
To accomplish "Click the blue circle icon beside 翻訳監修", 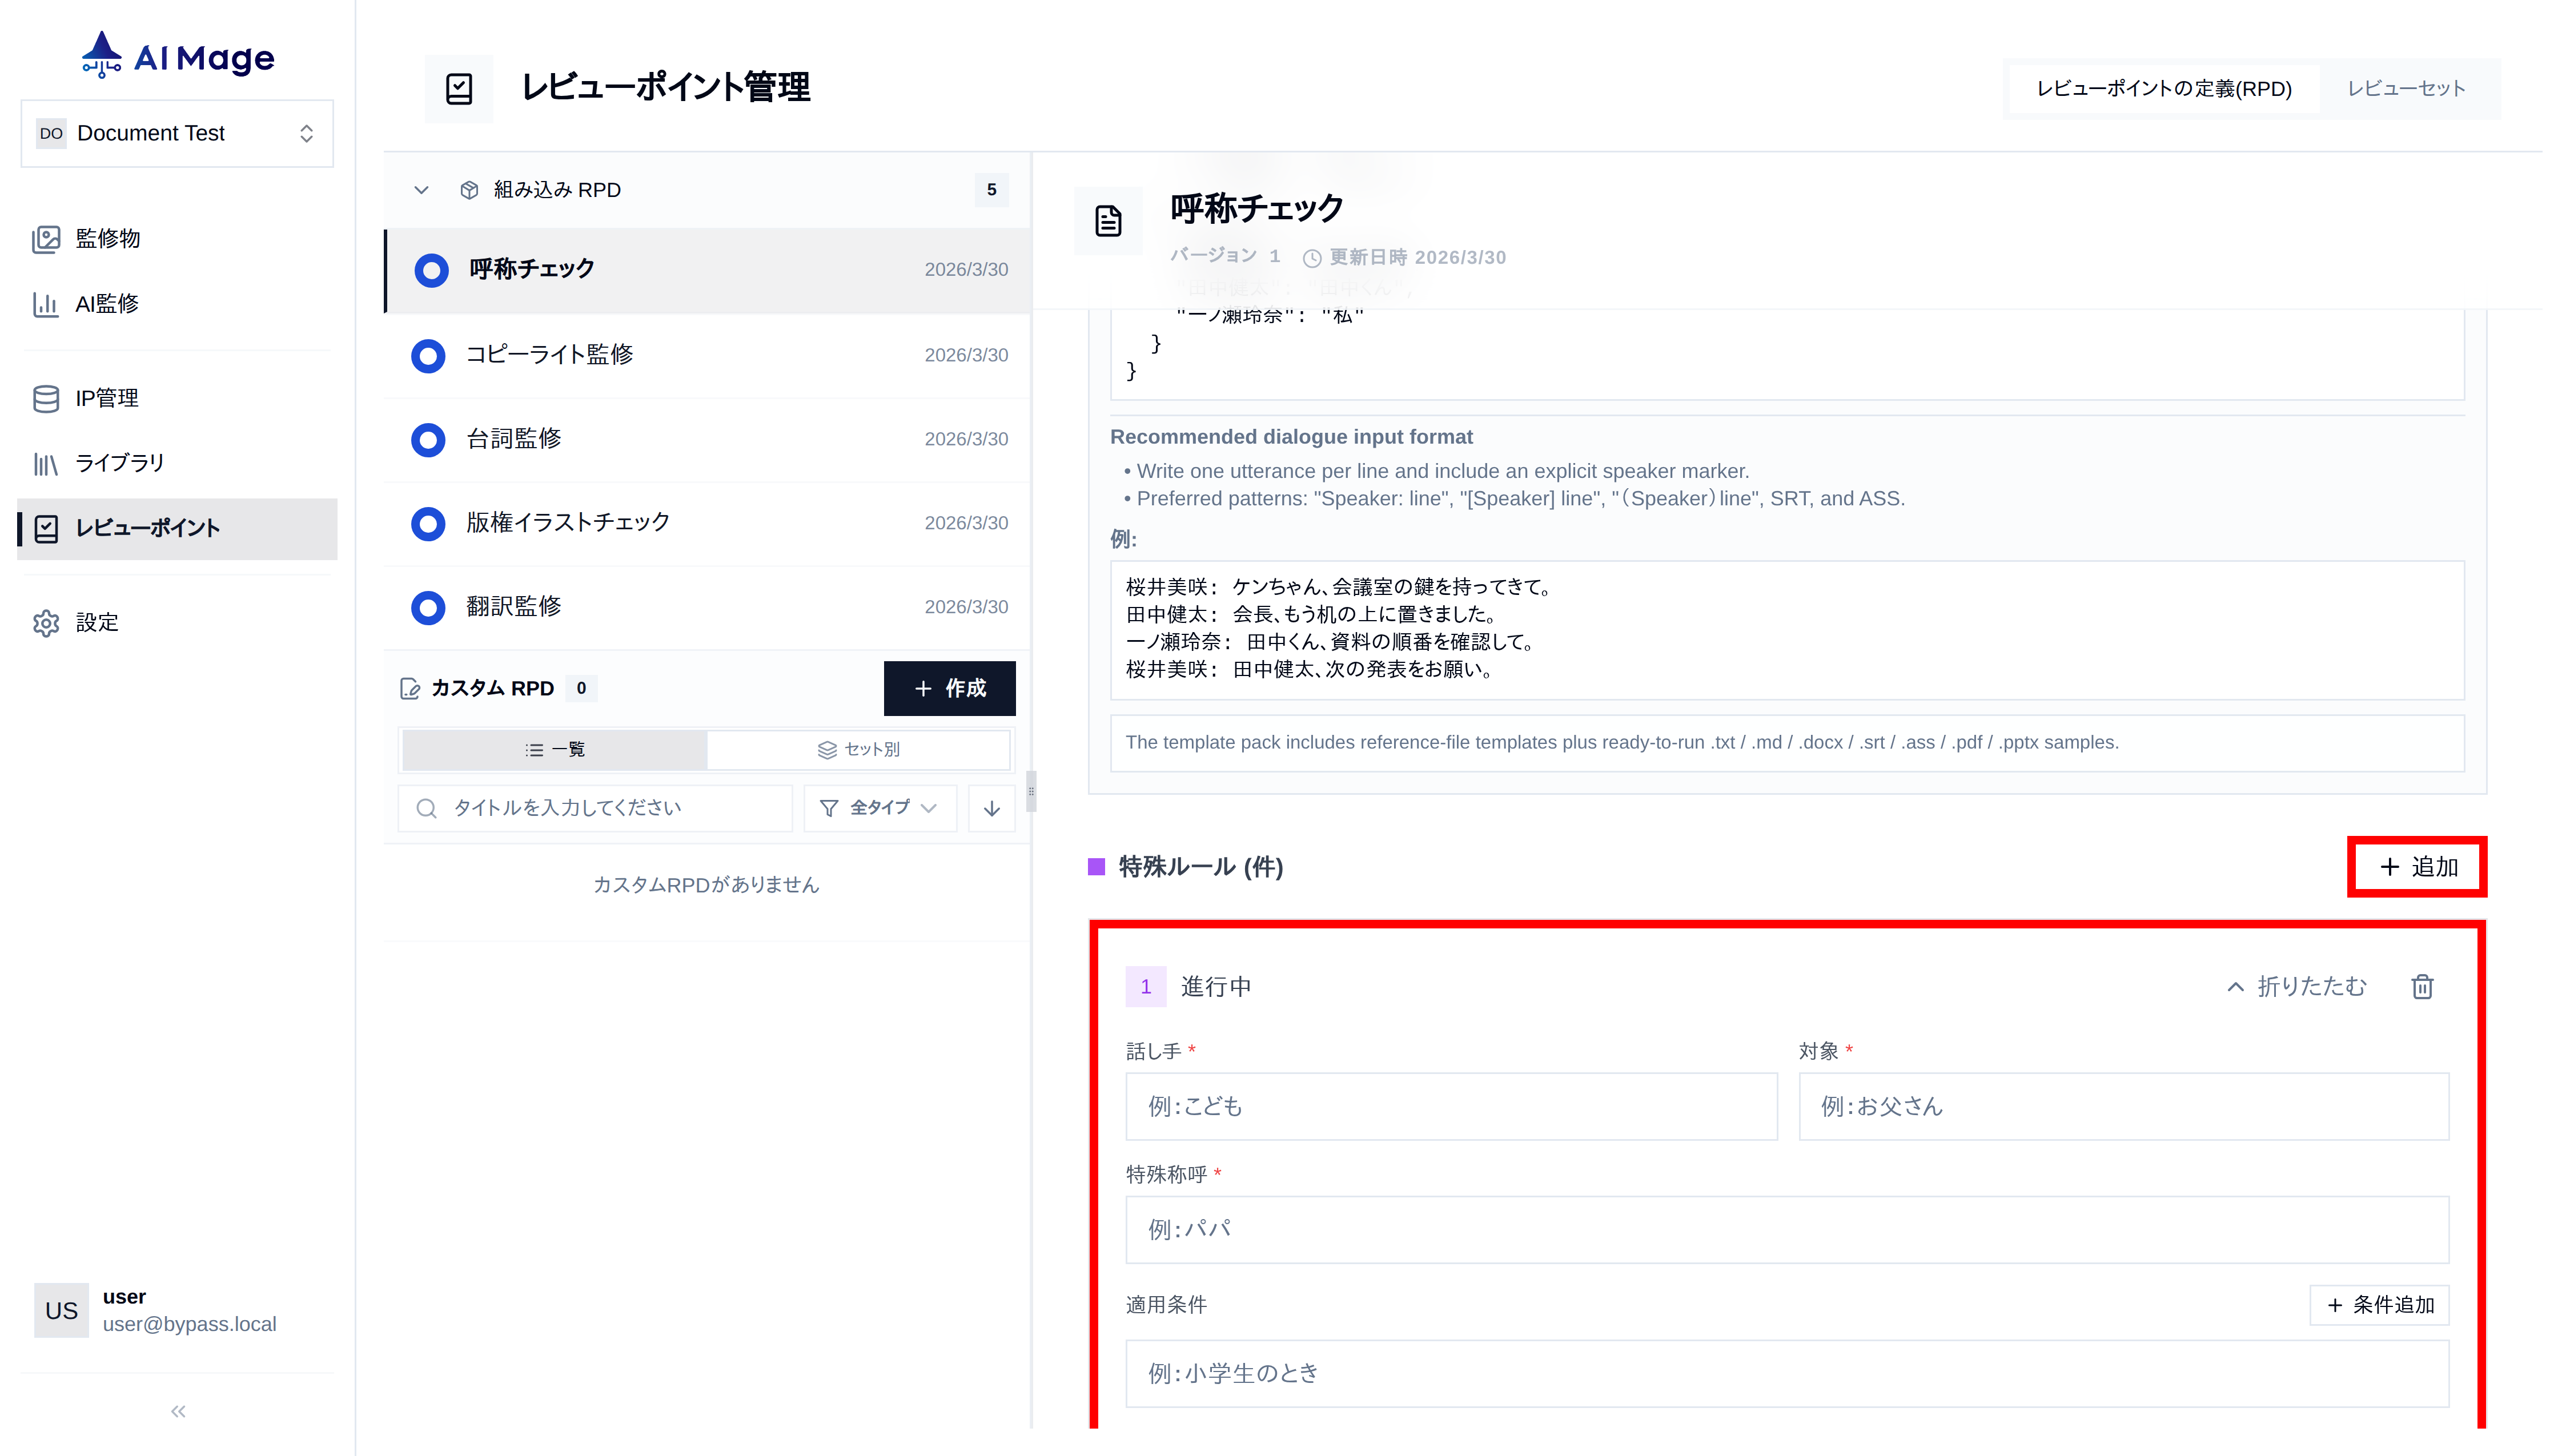I will pos(428,607).
